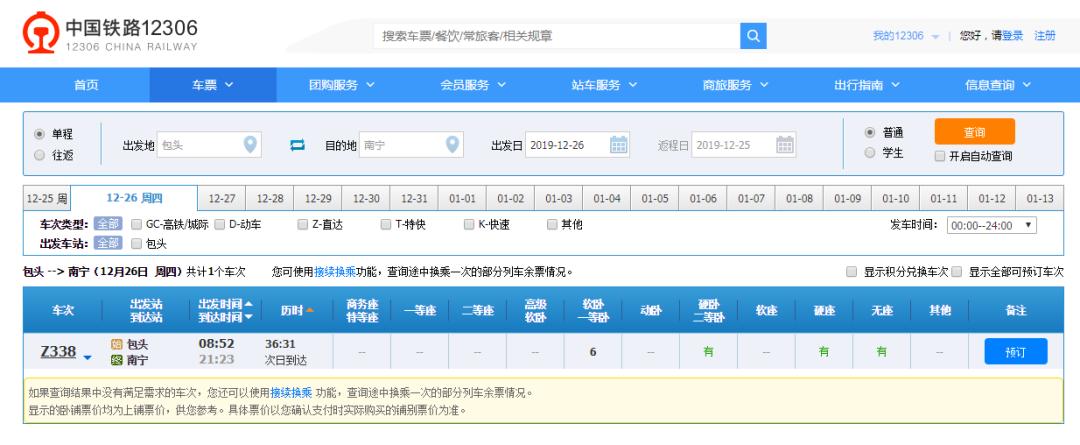Click the 软卧 availability value 6

593,351
